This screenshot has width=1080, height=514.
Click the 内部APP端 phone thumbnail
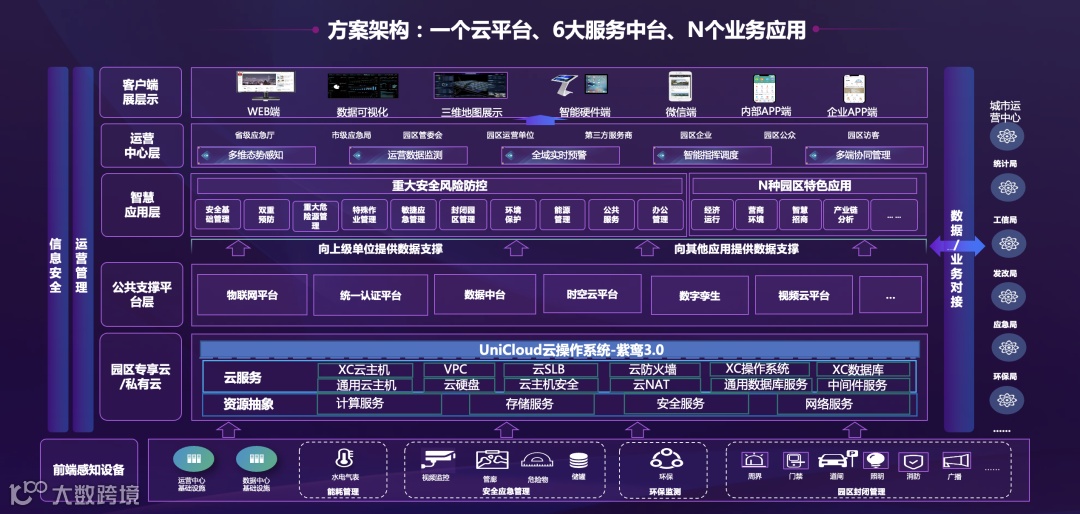[765, 88]
